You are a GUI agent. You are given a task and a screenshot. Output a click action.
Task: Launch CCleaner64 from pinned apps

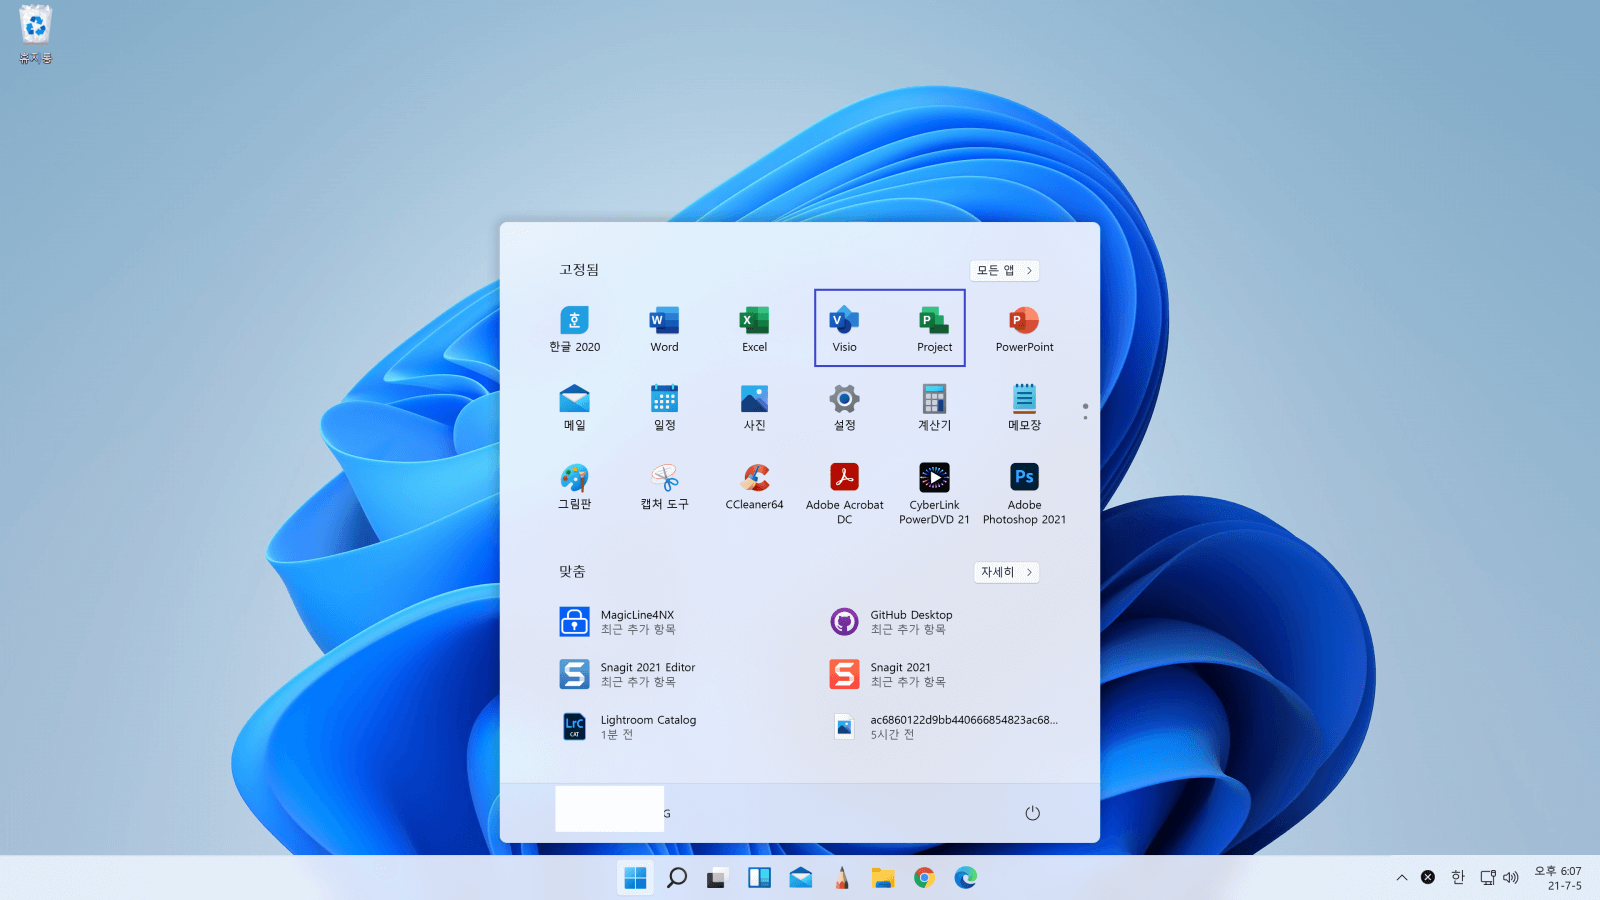(754, 486)
